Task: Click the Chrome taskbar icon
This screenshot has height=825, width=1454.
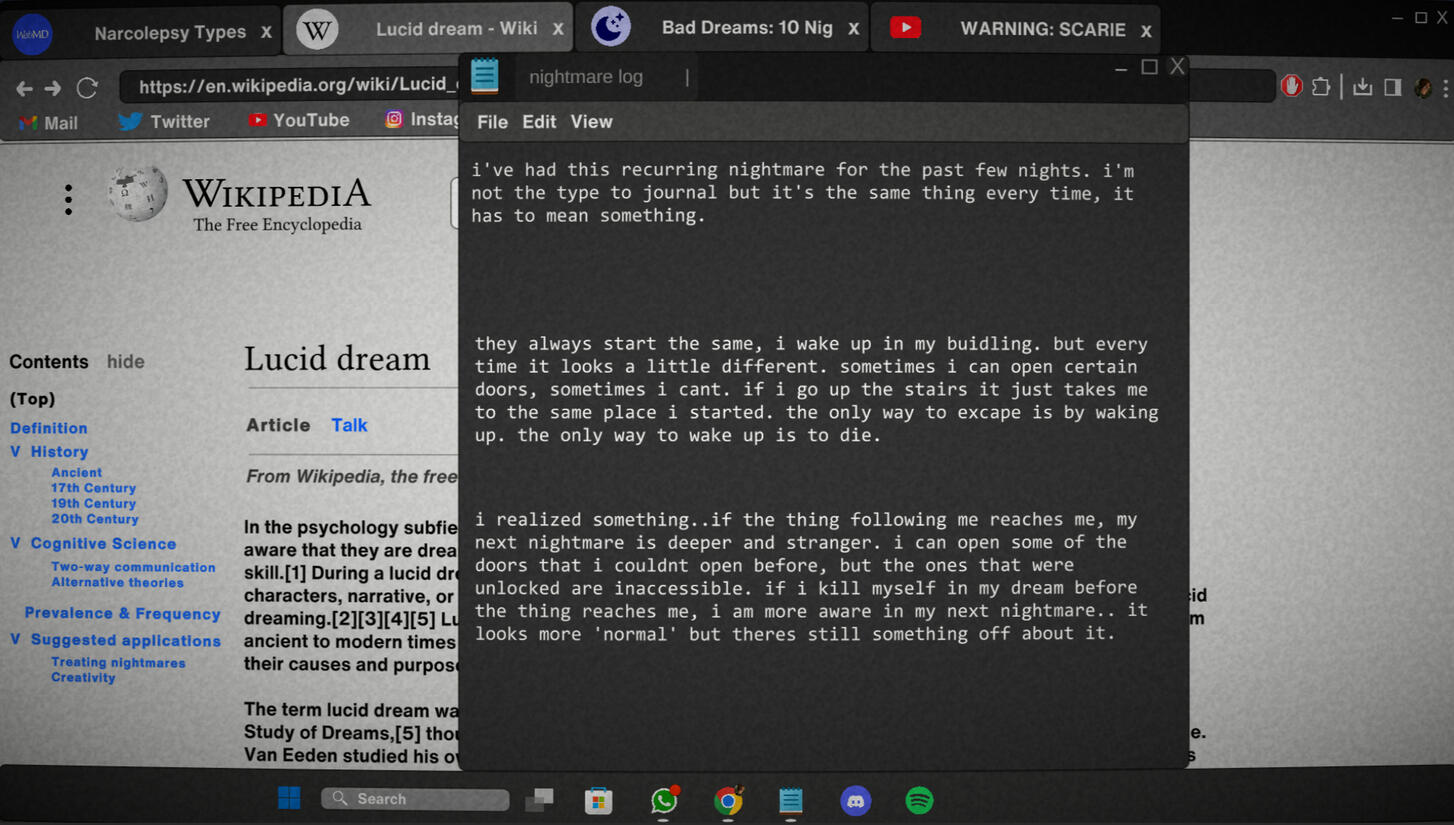Action: coord(729,800)
